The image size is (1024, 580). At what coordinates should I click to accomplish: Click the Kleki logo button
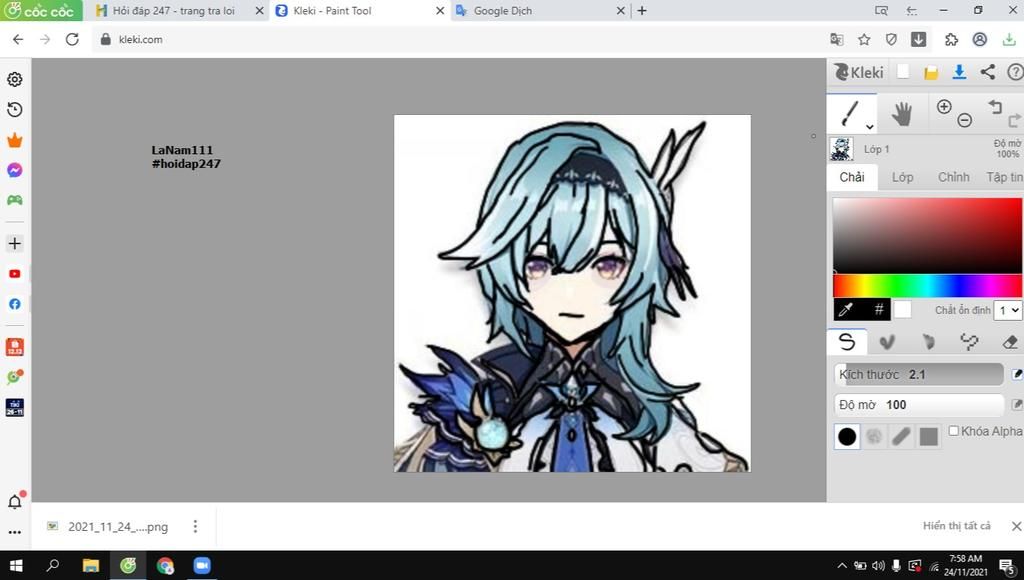[x=859, y=72]
